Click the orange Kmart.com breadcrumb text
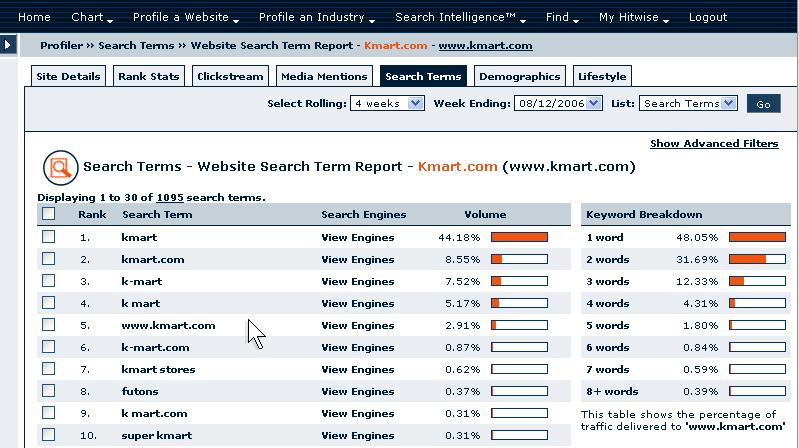Image resolution: width=799 pixels, height=448 pixels. pyautogui.click(x=395, y=45)
